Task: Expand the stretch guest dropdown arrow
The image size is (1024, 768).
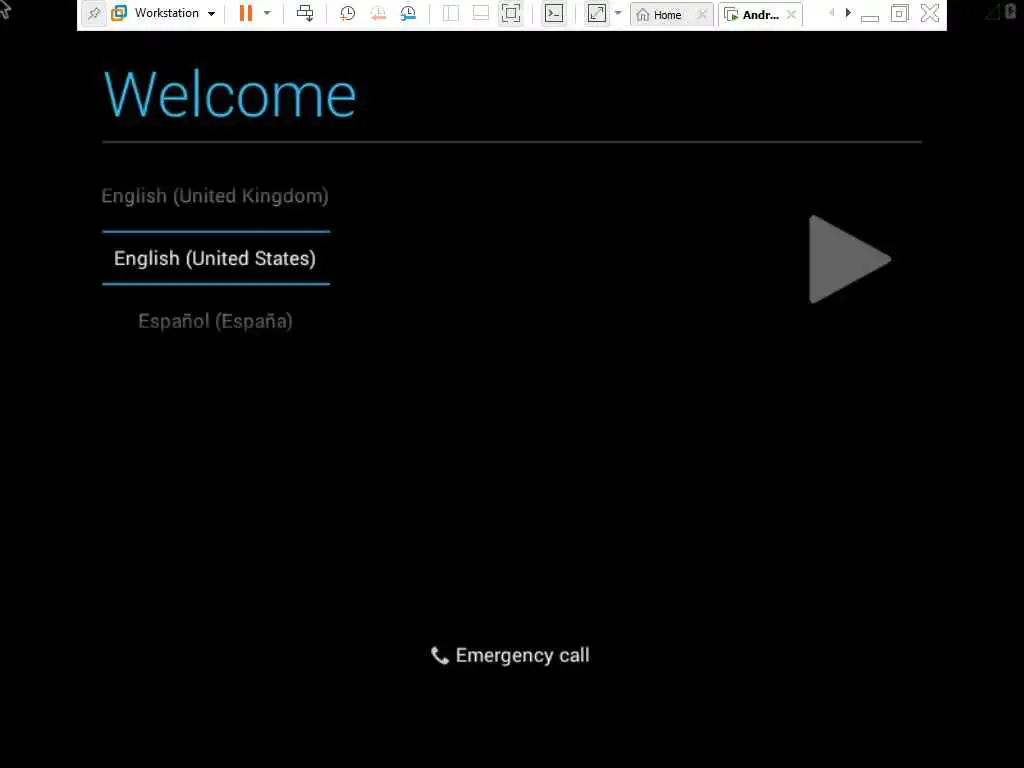Action: [618, 13]
